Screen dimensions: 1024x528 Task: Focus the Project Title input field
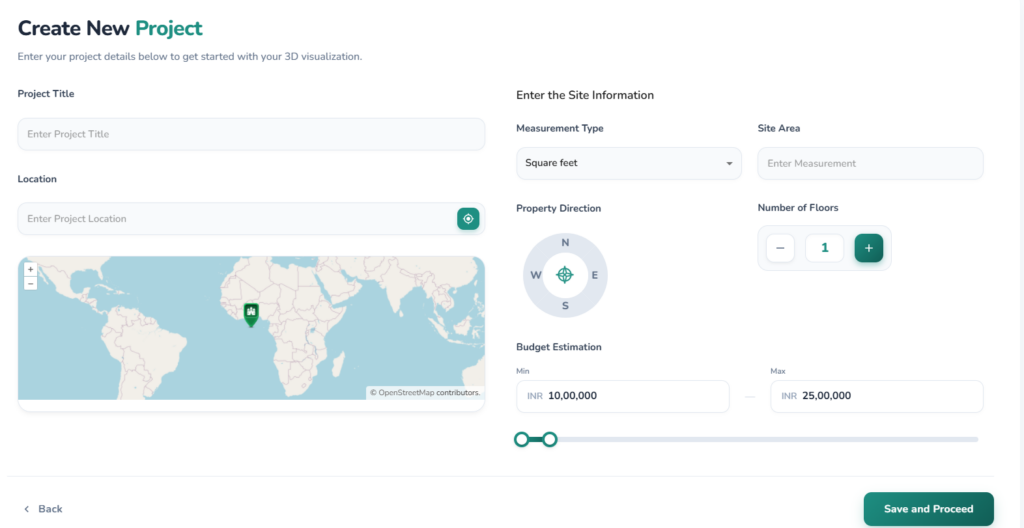[251, 134]
